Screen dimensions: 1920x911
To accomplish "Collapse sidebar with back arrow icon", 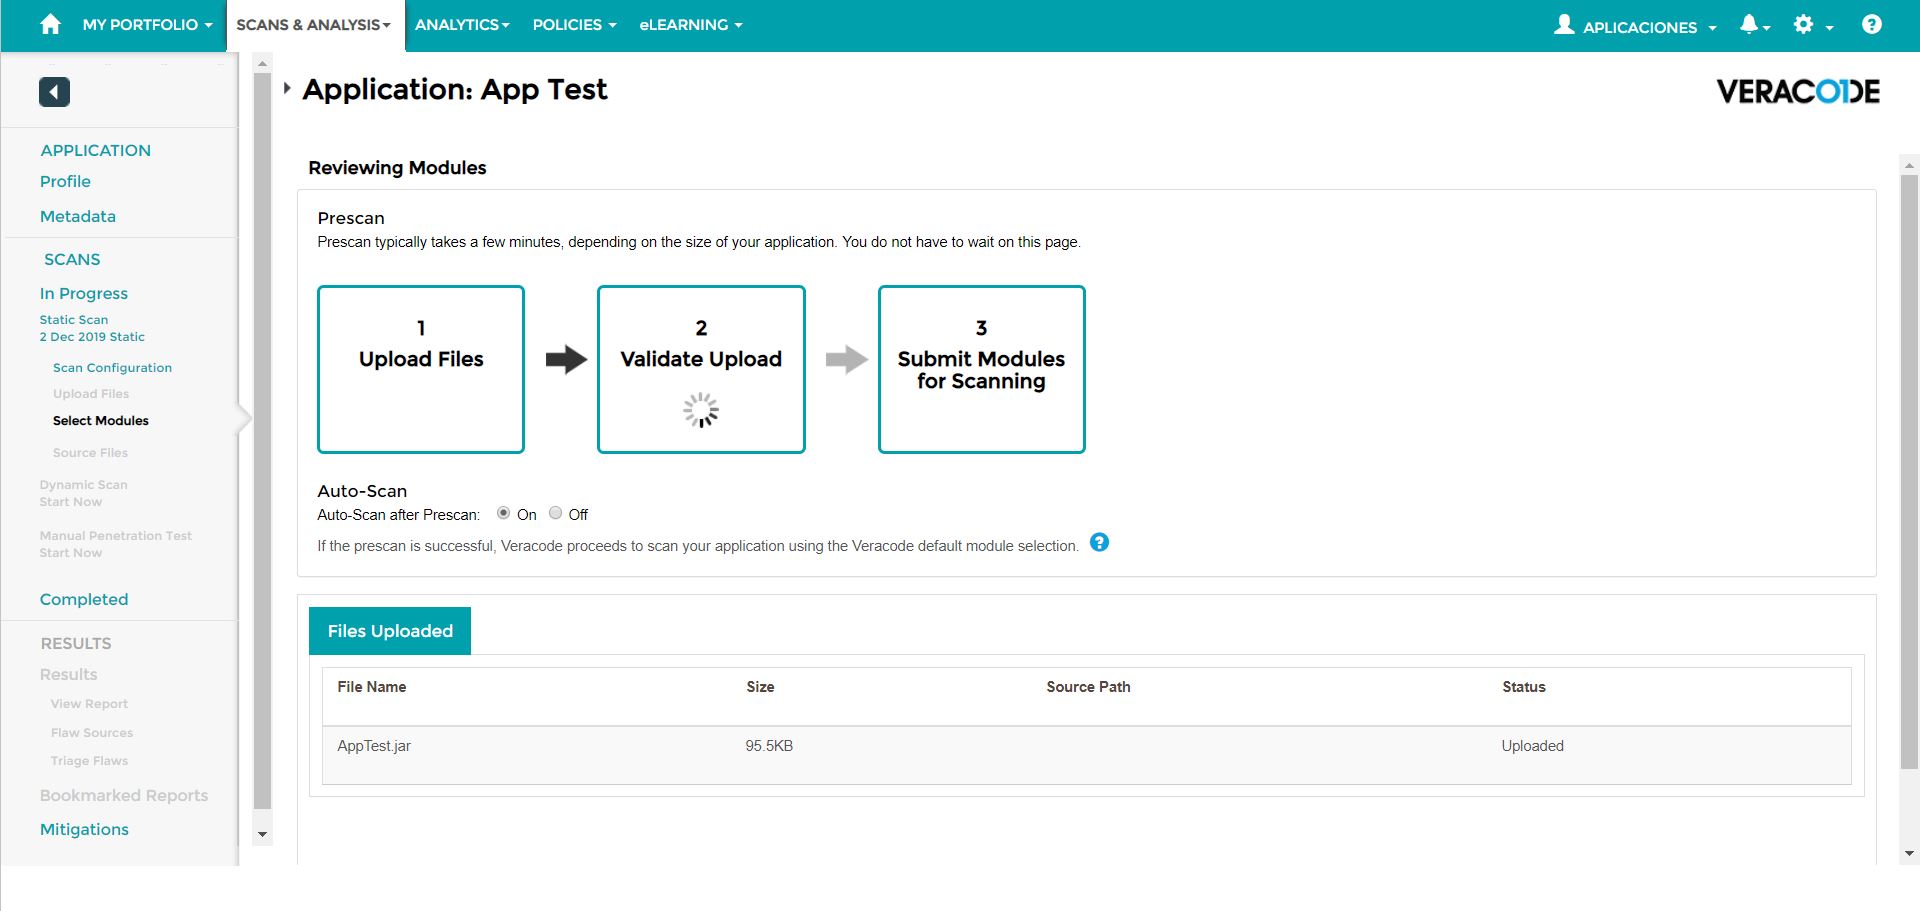I will [54, 92].
